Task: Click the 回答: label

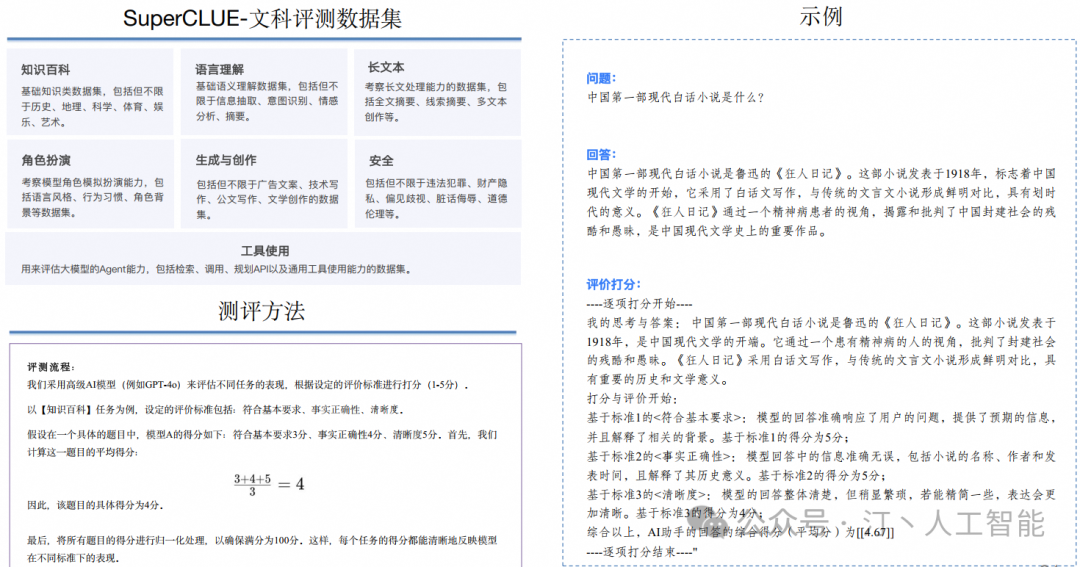Action: pos(601,154)
